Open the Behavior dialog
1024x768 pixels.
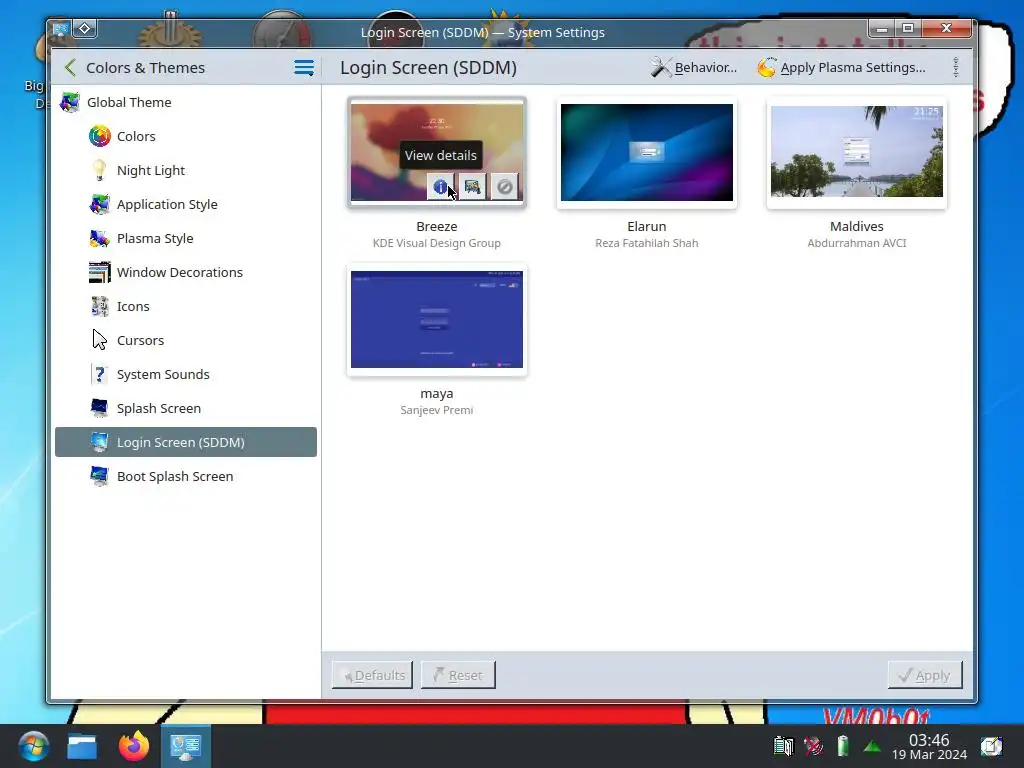(x=694, y=67)
